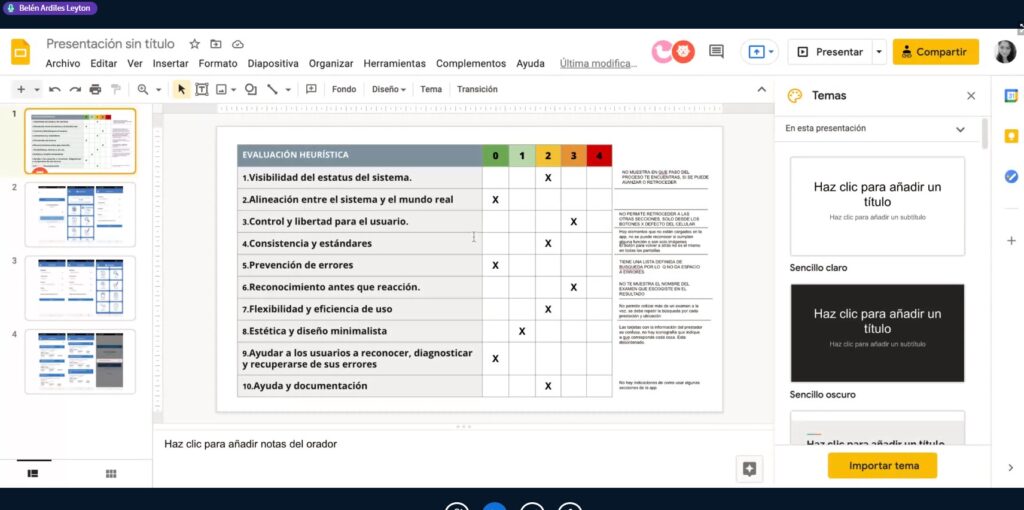Open the Editar menu

click(104, 63)
